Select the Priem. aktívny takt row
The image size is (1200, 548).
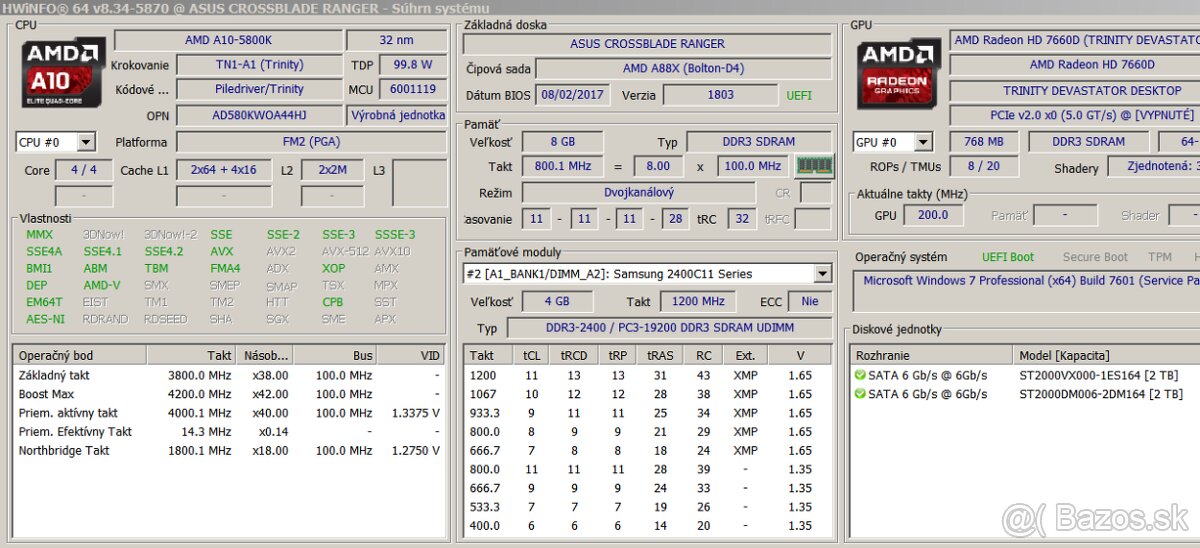[x=229, y=413]
